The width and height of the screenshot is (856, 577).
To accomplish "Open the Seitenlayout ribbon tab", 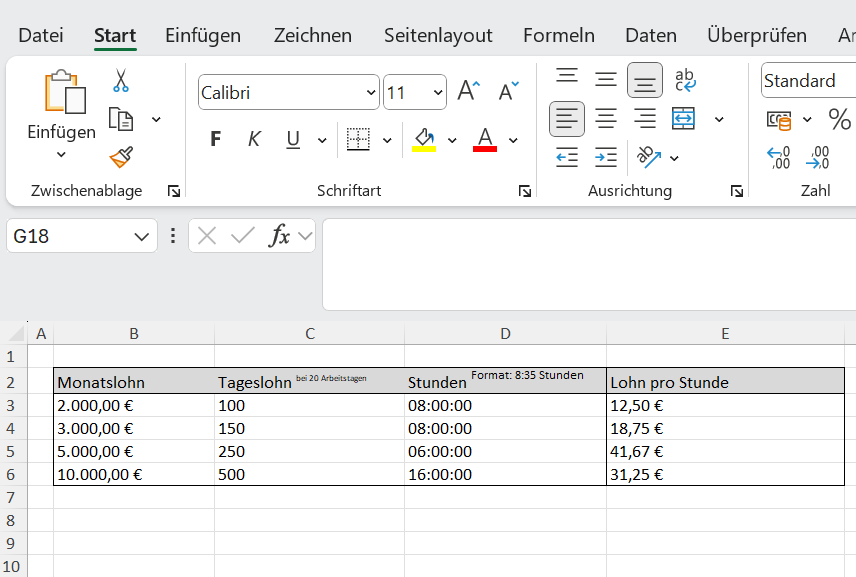I will [438, 35].
